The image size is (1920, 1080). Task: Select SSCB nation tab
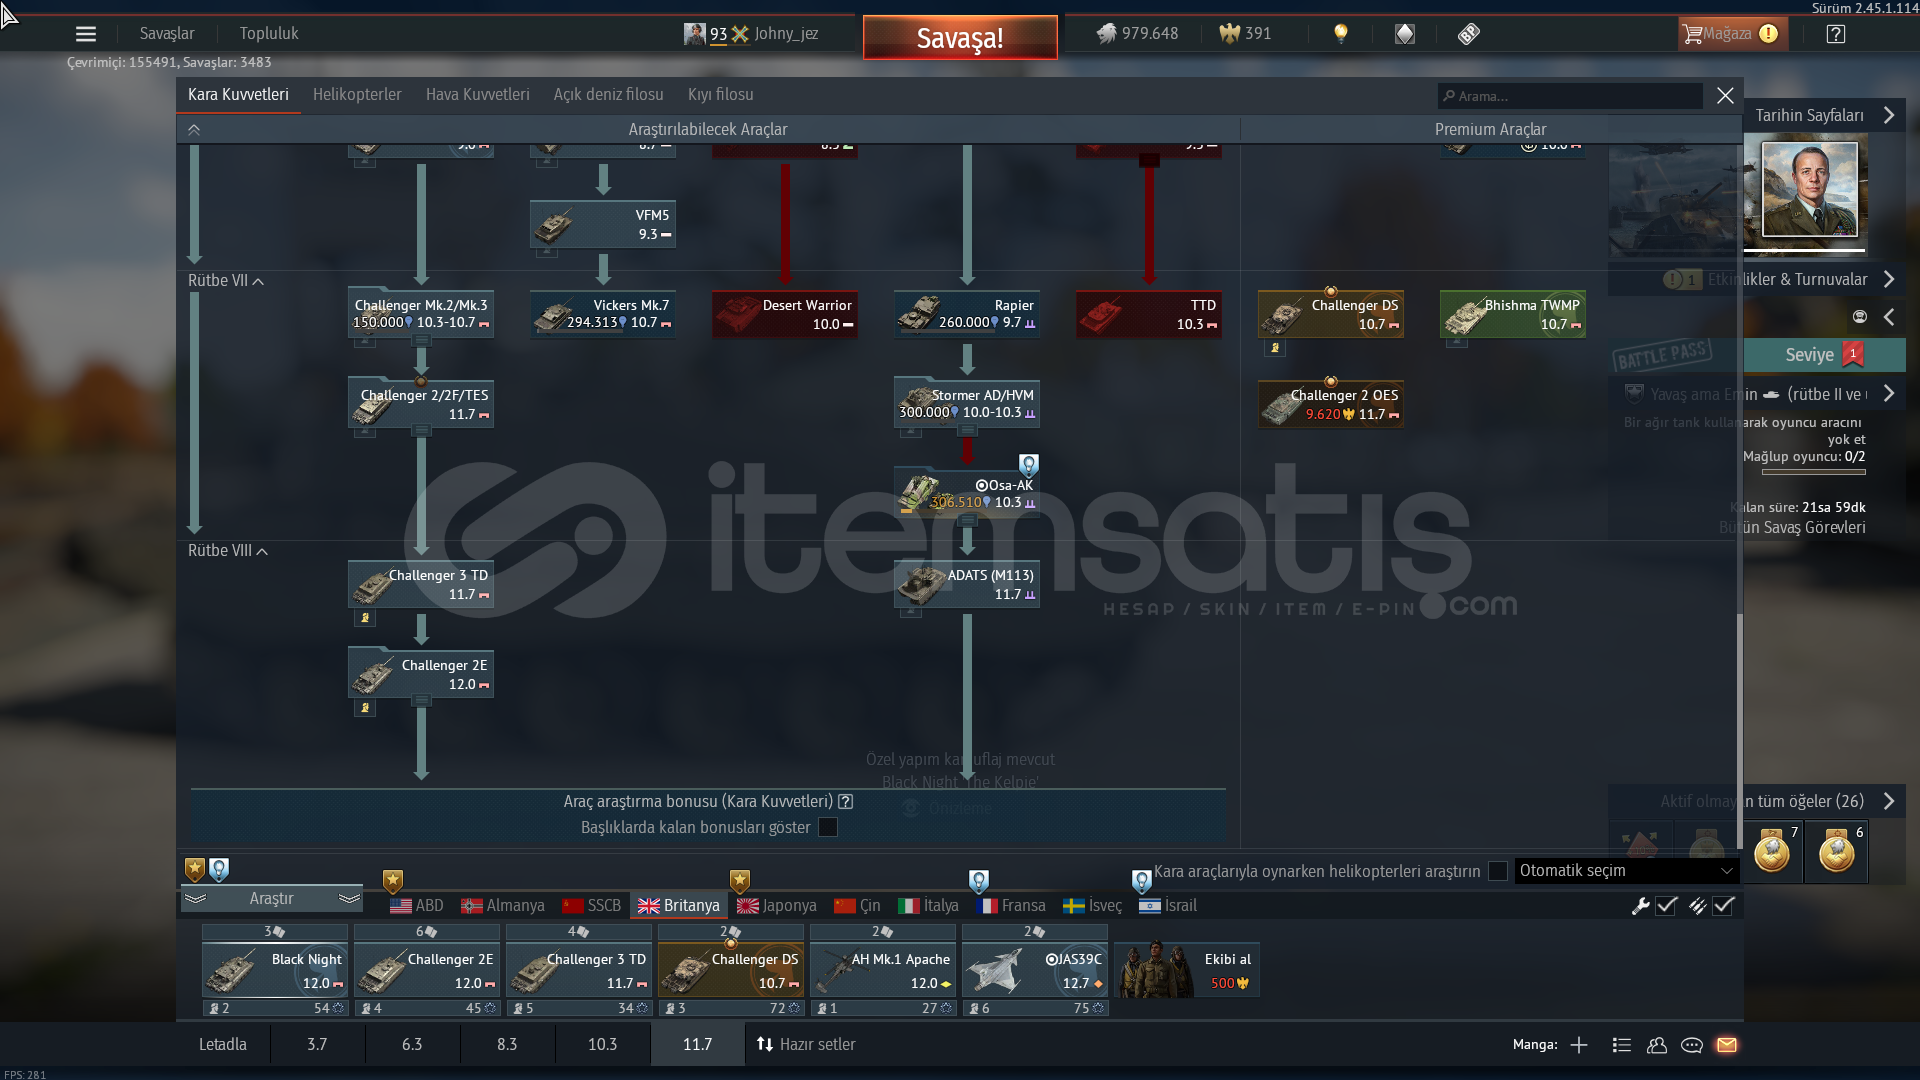click(x=592, y=906)
